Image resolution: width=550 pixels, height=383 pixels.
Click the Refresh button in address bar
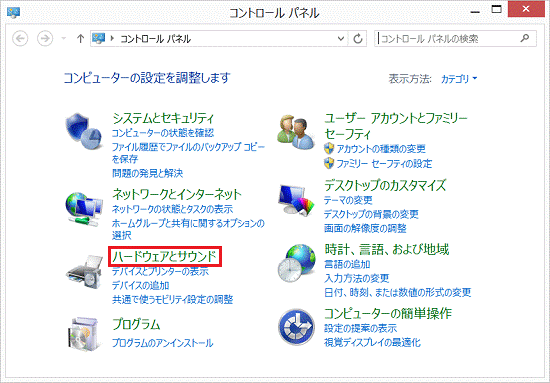(x=358, y=38)
